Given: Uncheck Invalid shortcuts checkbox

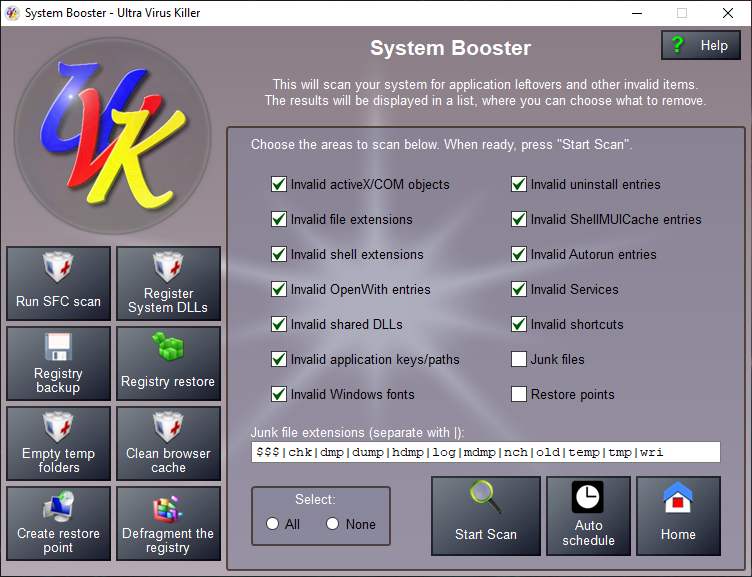Looking at the screenshot, I should 518,324.
